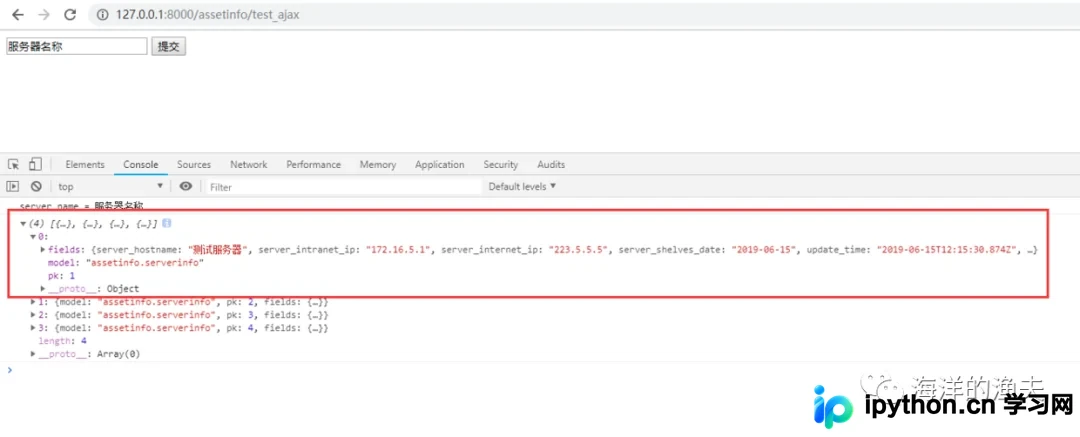Click the 服务器名称 text input
Viewport: 1080px width, 437px height.
point(76,46)
